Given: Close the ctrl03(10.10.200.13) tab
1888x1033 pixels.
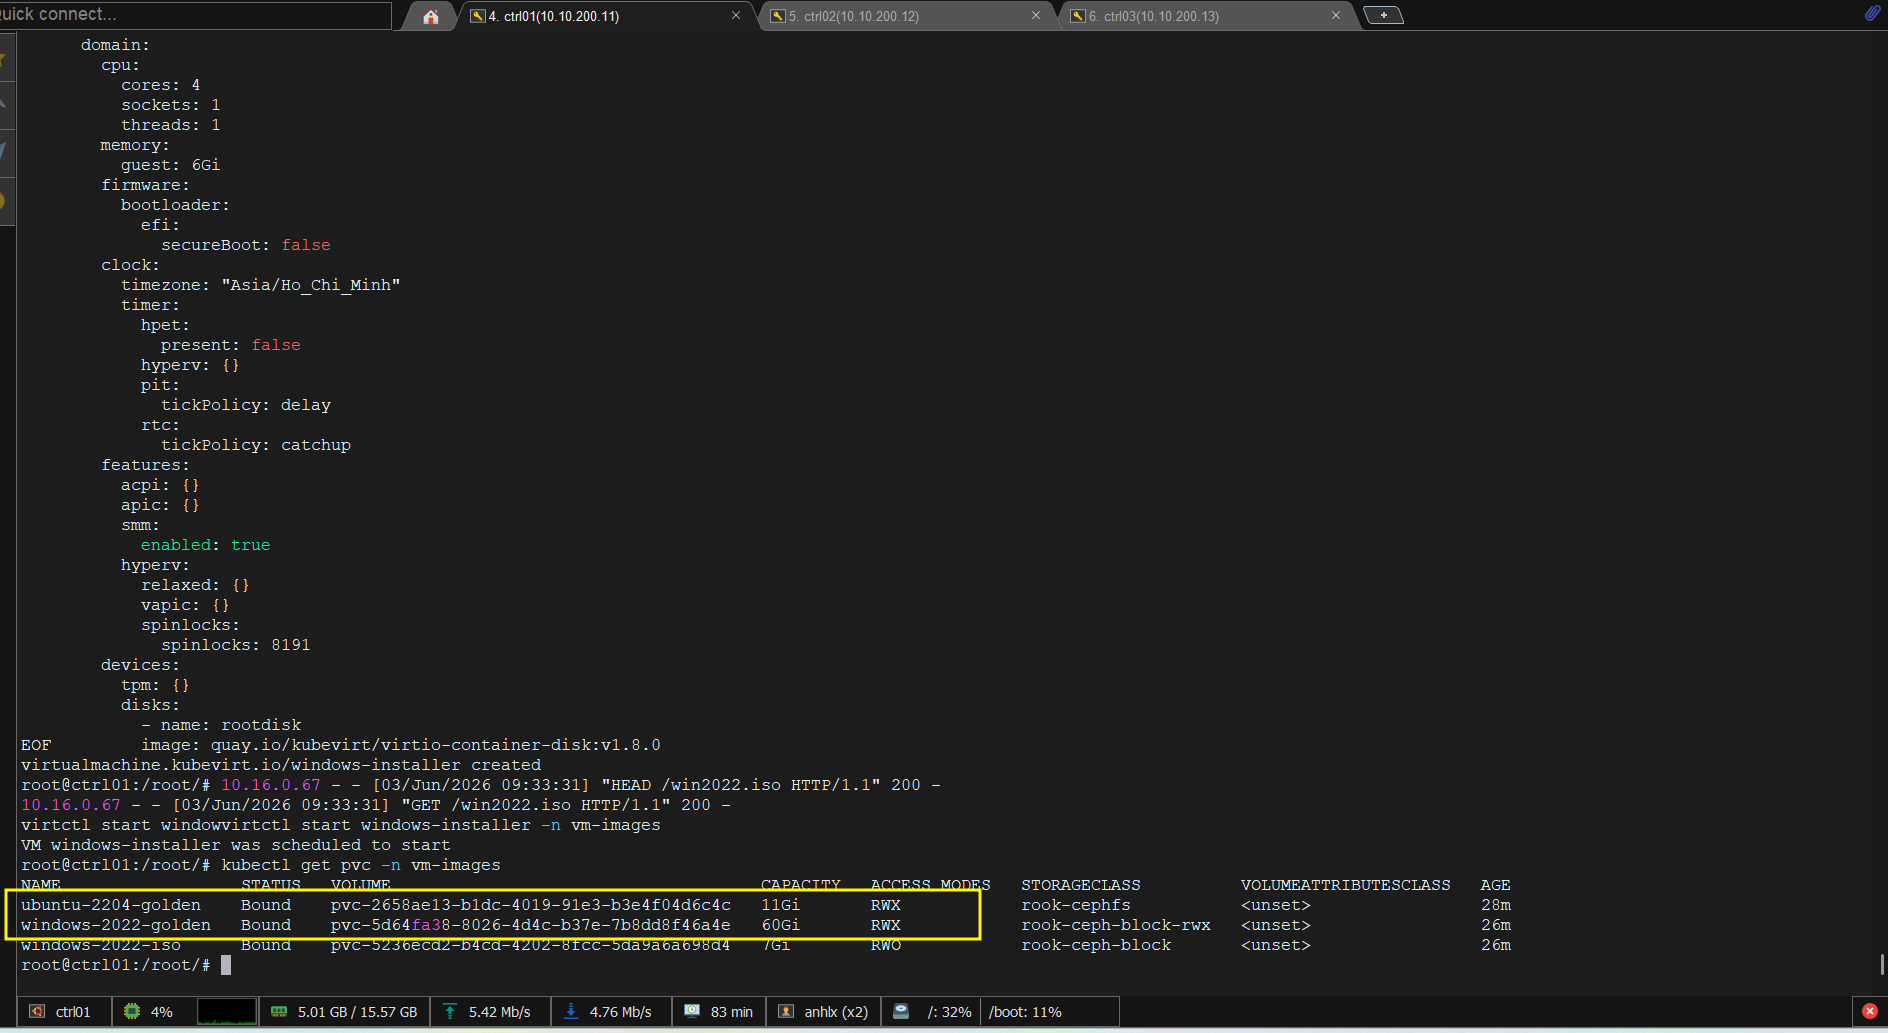Looking at the screenshot, I should tap(1336, 16).
